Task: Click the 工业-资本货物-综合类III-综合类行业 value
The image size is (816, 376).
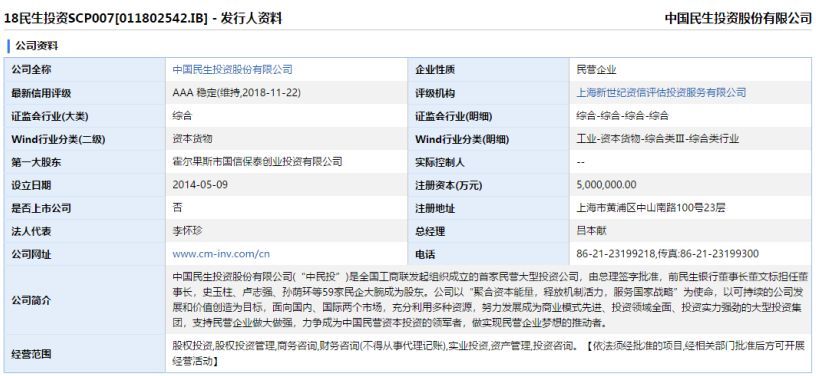Action: click(658, 139)
